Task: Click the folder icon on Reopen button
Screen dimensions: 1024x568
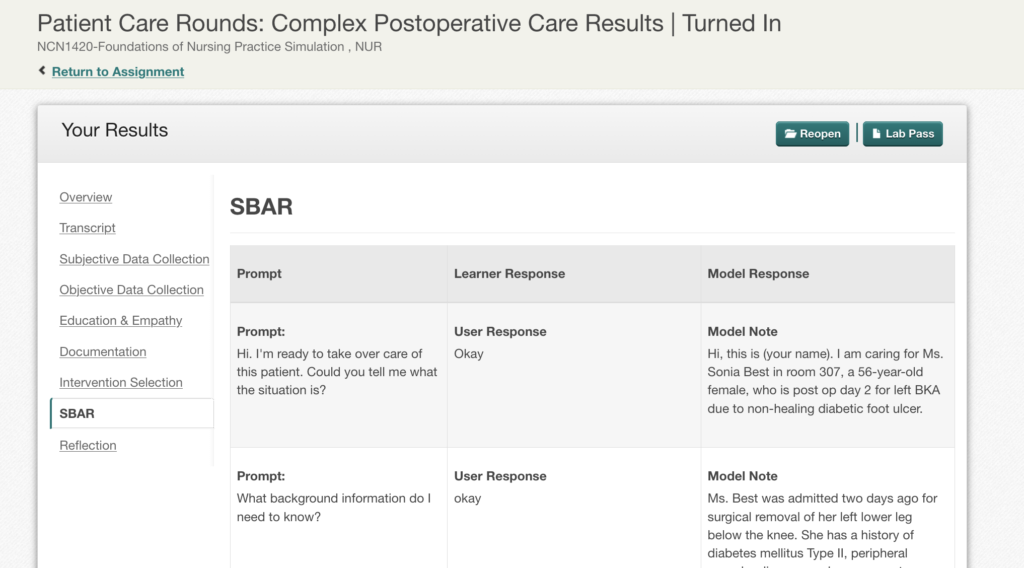Action: (790, 134)
